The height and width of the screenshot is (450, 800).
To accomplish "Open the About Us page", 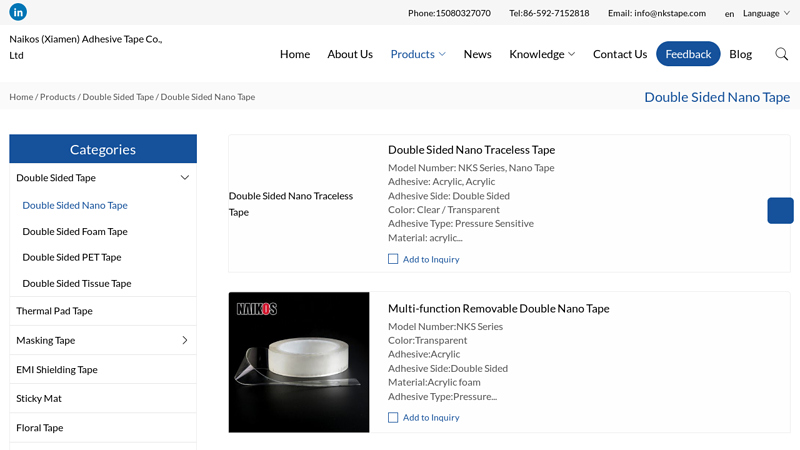I will pyautogui.click(x=350, y=54).
